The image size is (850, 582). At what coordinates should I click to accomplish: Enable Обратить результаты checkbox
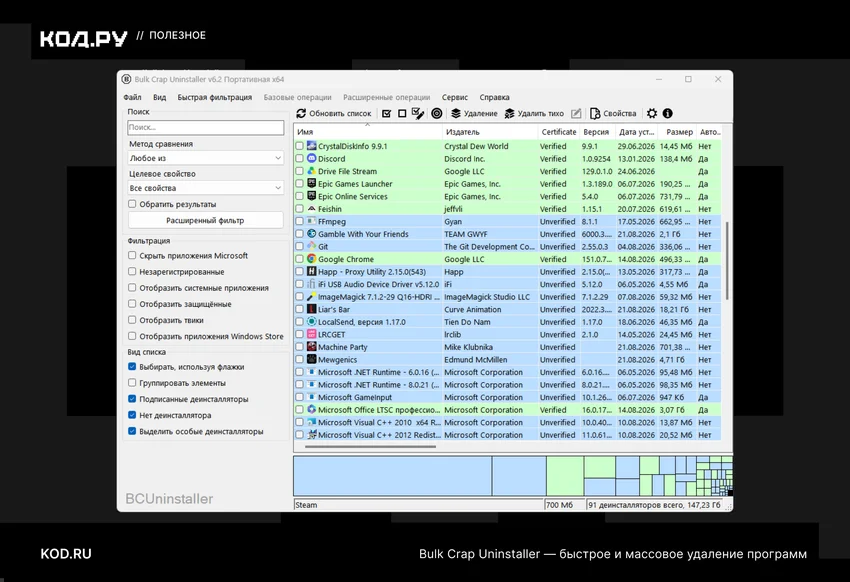pos(132,204)
